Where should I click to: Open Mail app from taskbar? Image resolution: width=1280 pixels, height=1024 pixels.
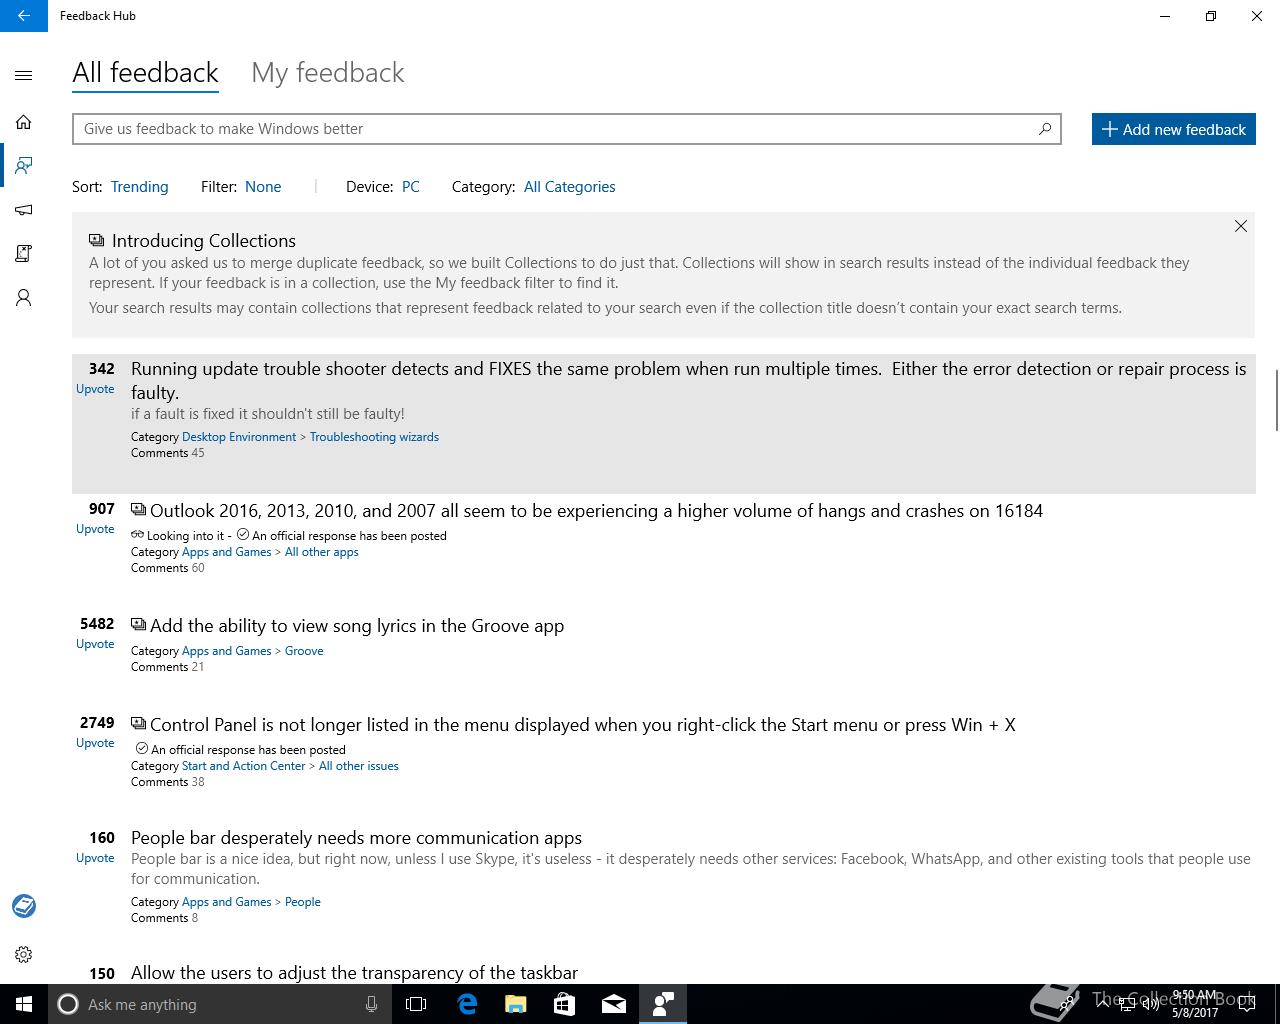[x=614, y=1004]
